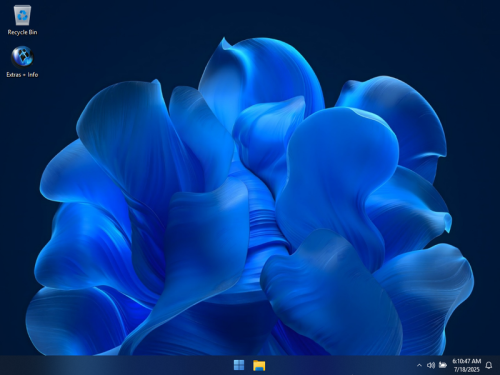
Task: Open the volume speaker tray icon
Action: [431, 365]
